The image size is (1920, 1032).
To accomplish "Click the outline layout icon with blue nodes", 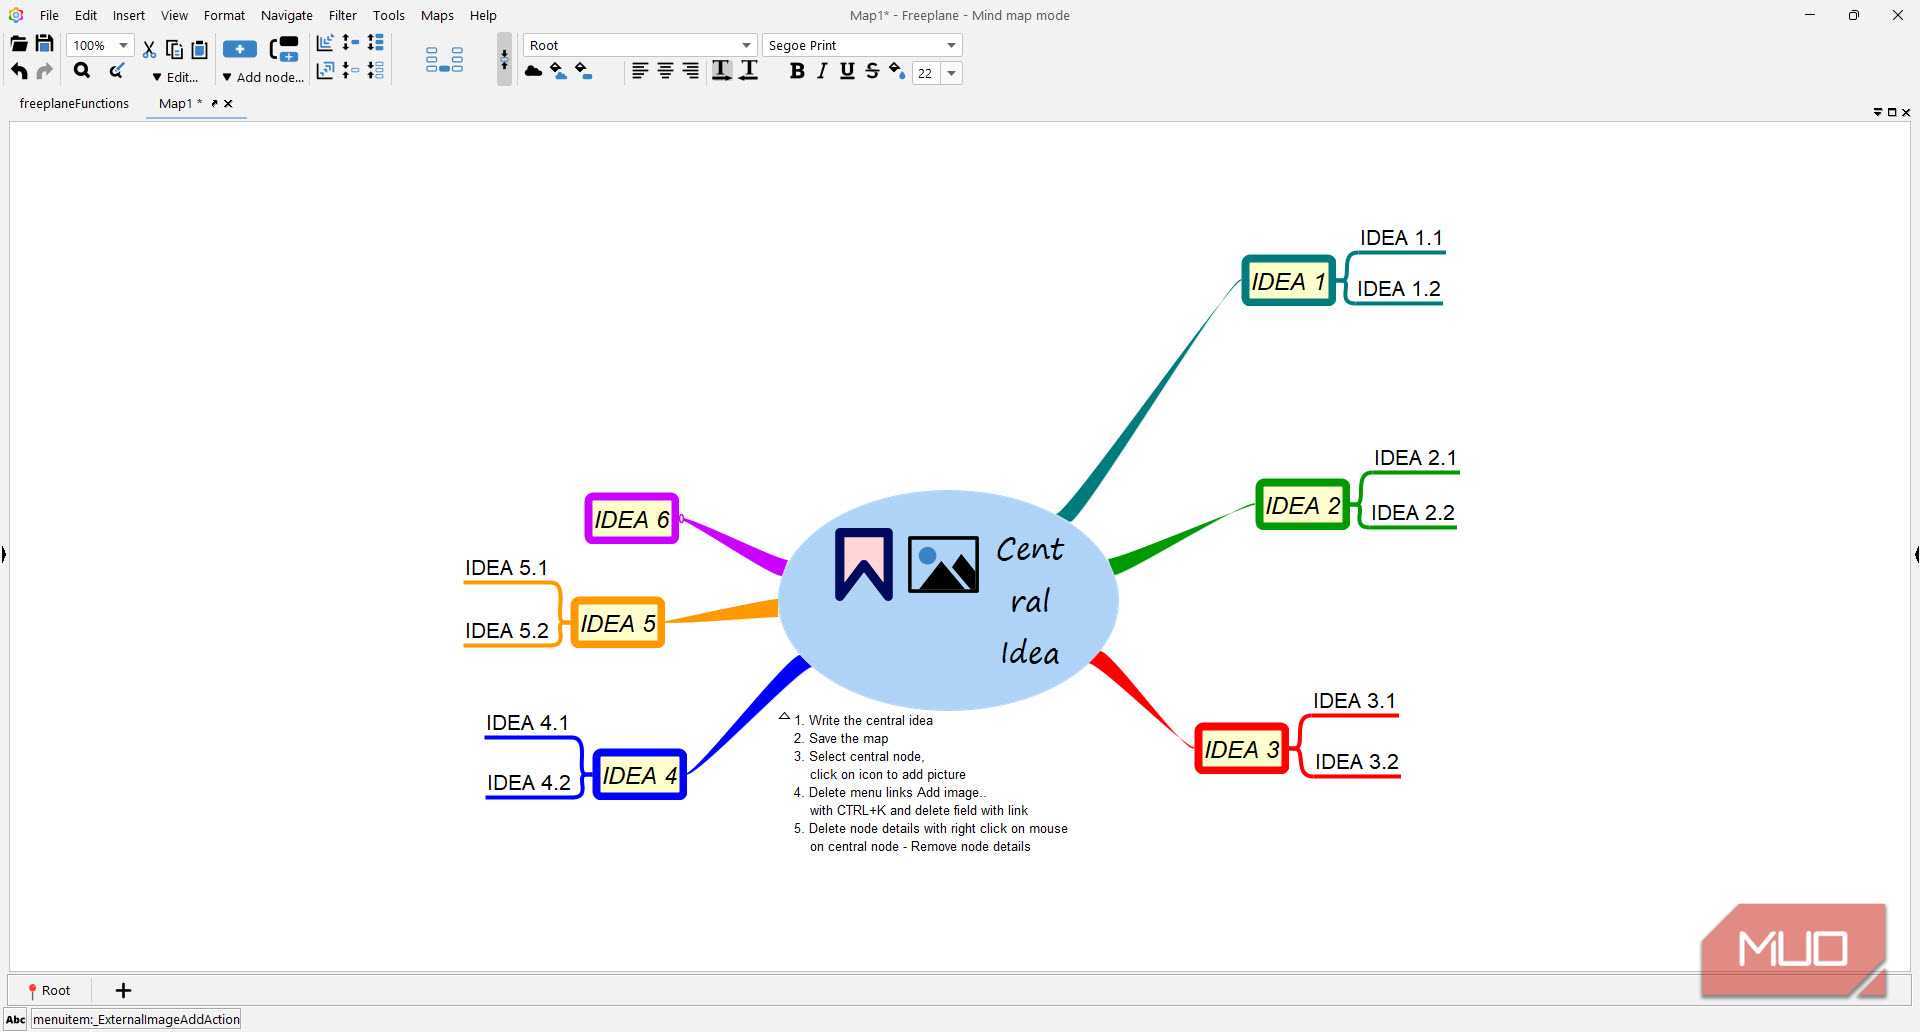I will click(x=444, y=60).
